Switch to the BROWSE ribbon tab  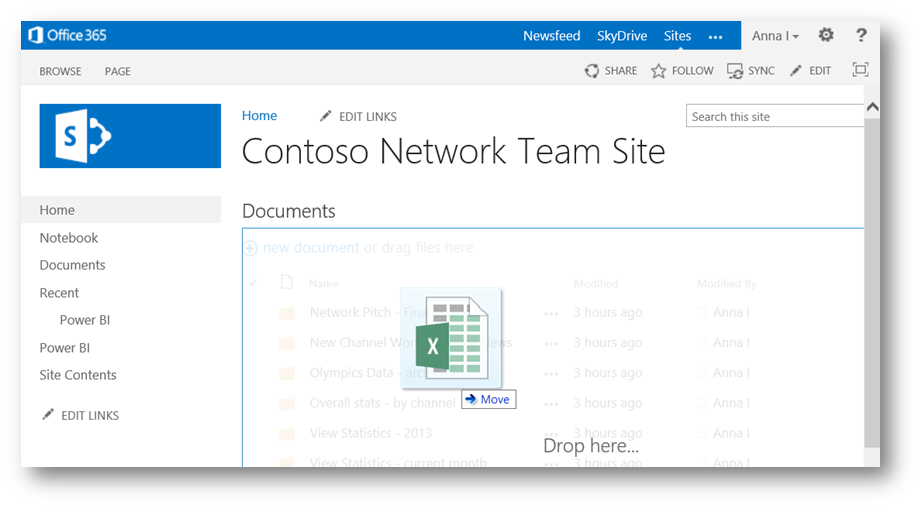pyautogui.click(x=60, y=71)
